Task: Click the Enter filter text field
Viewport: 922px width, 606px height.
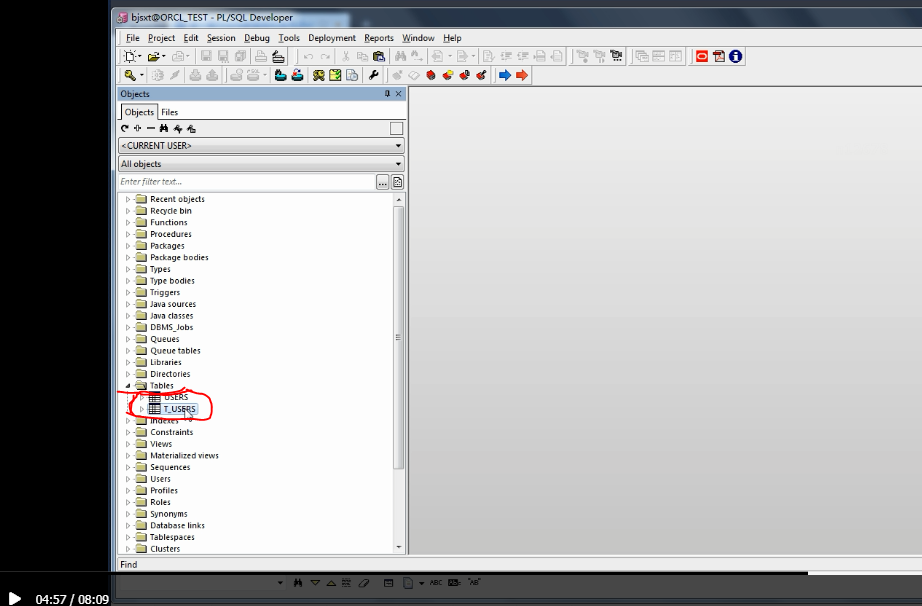Action: tap(246, 182)
